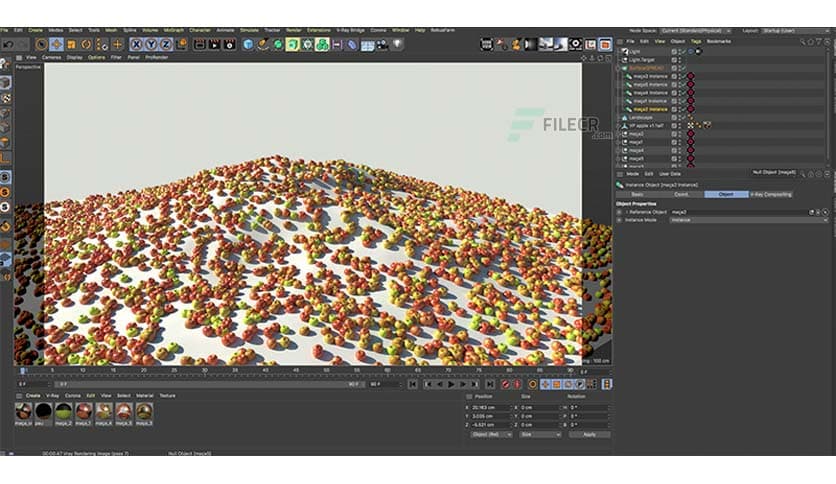This screenshot has width=836, height=484.
Task: Open the Instance Mode dropdown
Action: [749, 220]
